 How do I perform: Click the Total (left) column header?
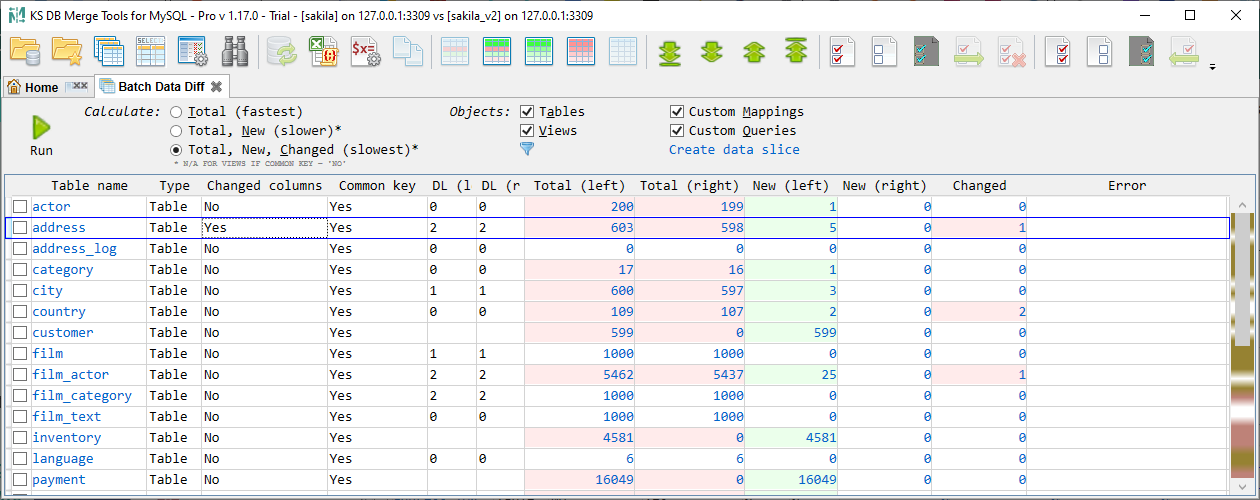pos(579,185)
